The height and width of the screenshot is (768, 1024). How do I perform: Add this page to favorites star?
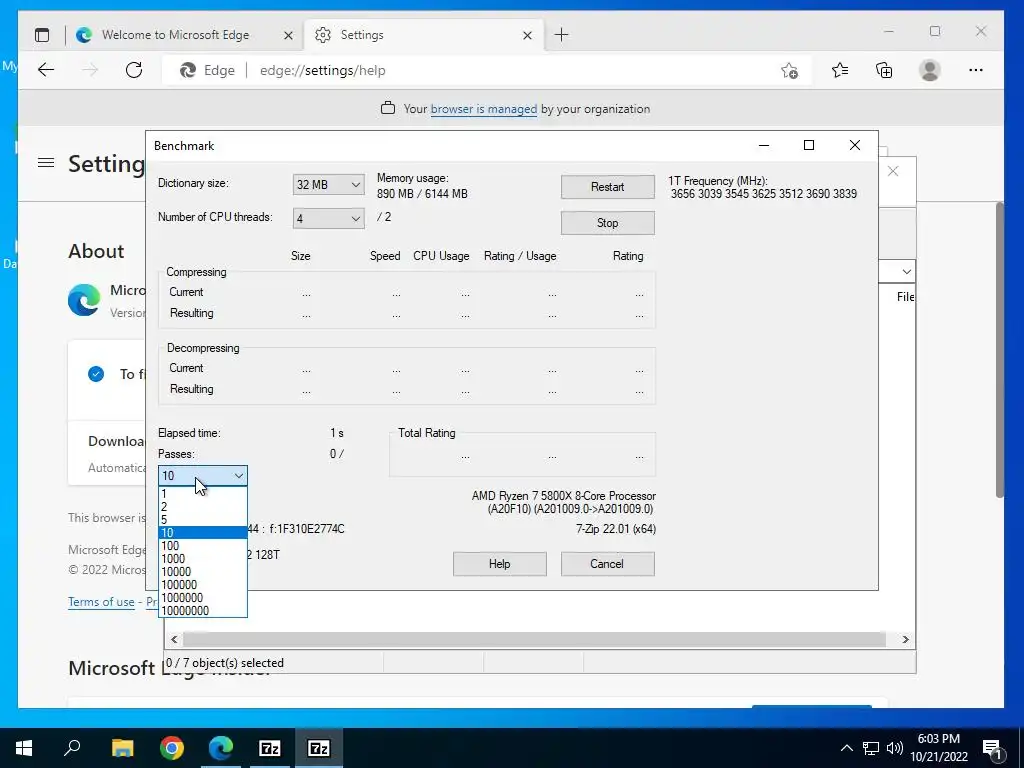[790, 71]
